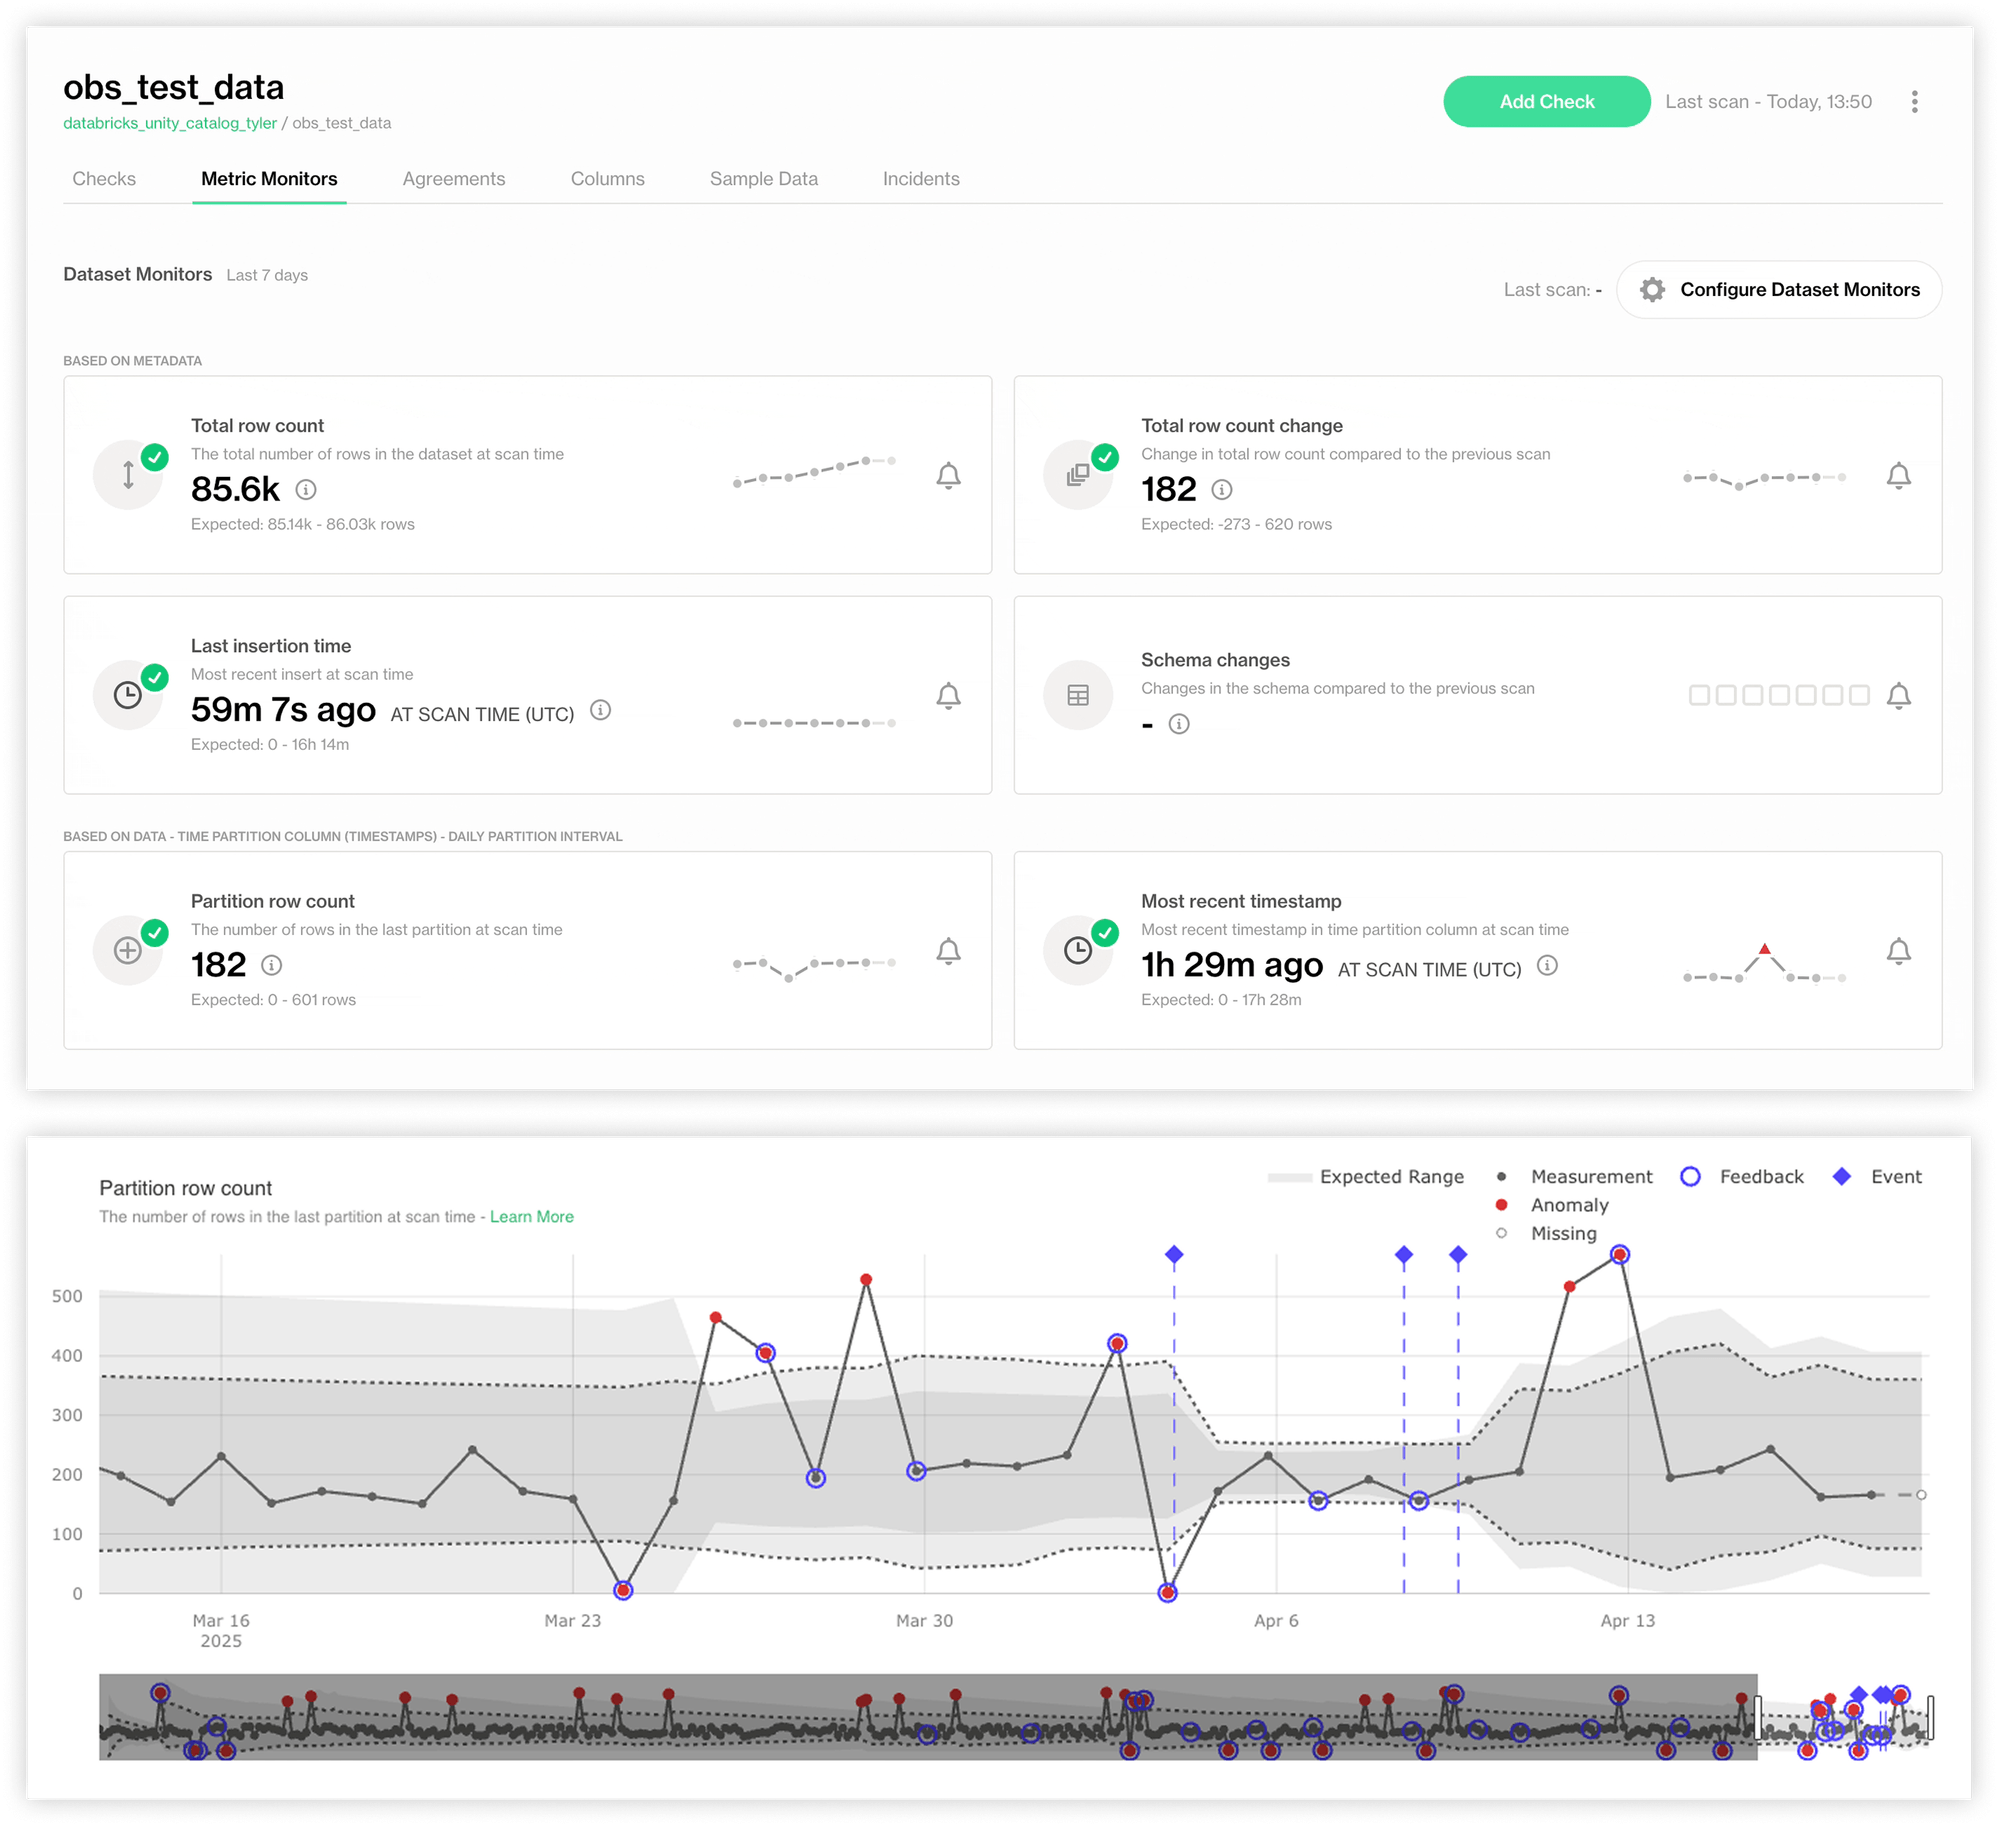Toggle the Feedback legend entry

pyautogui.click(x=1743, y=1176)
